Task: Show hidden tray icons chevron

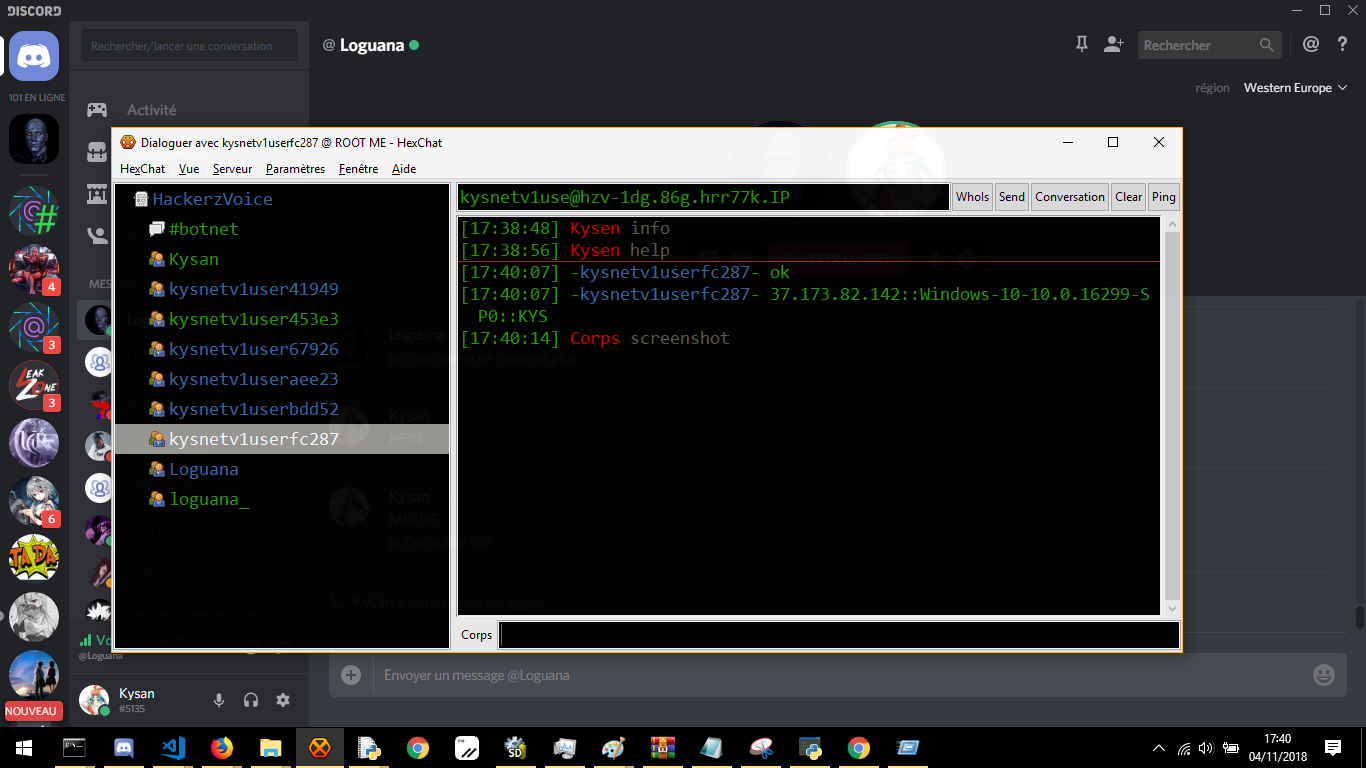Action: pos(1159,748)
